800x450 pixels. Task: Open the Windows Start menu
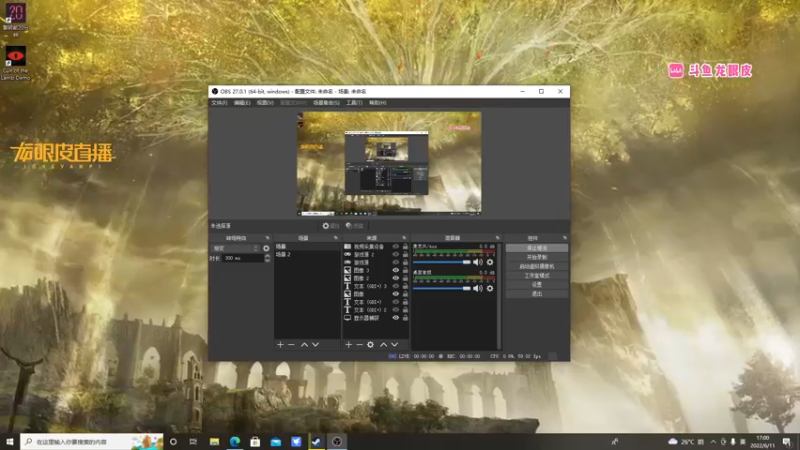pos(10,442)
